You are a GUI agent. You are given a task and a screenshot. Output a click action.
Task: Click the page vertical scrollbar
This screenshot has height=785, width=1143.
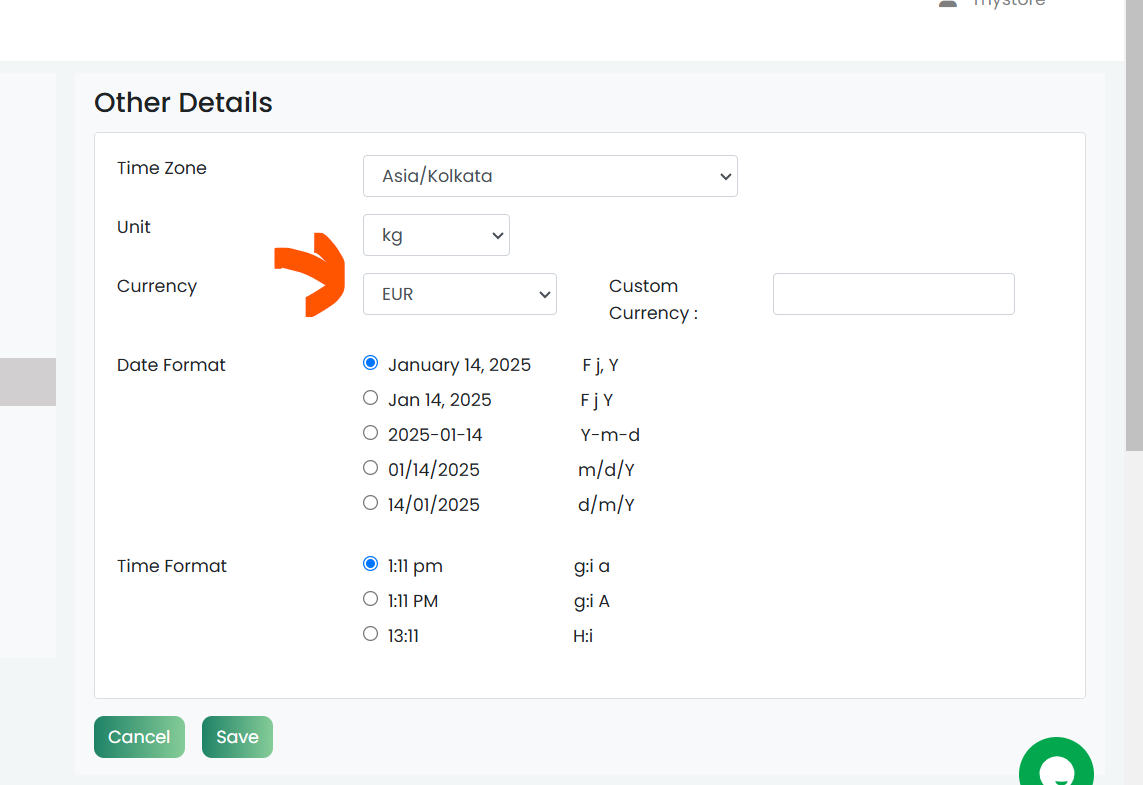pos(1134,226)
